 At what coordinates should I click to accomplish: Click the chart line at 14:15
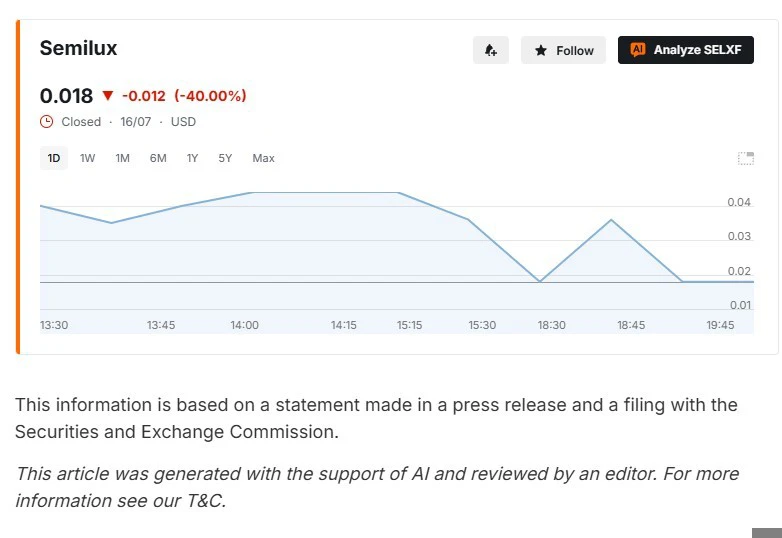click(344, 192)
